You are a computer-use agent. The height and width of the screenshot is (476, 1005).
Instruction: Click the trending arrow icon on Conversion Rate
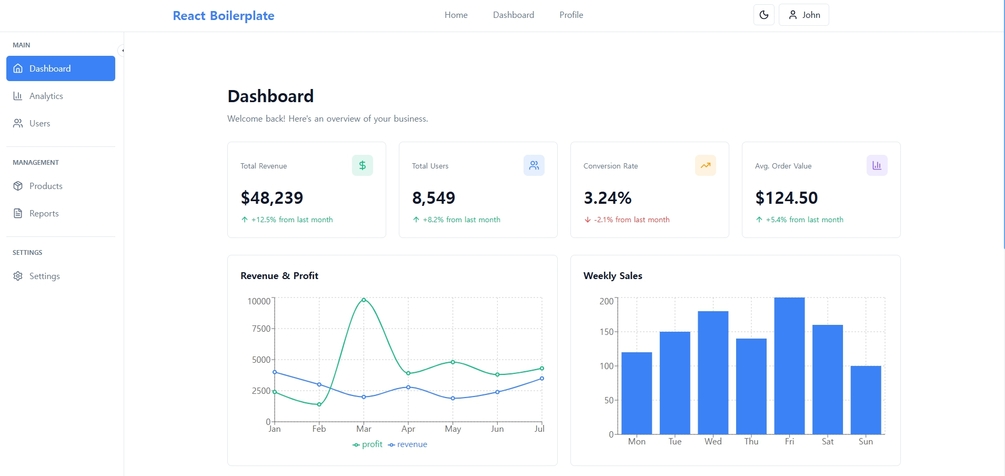(x=705, y=165)
